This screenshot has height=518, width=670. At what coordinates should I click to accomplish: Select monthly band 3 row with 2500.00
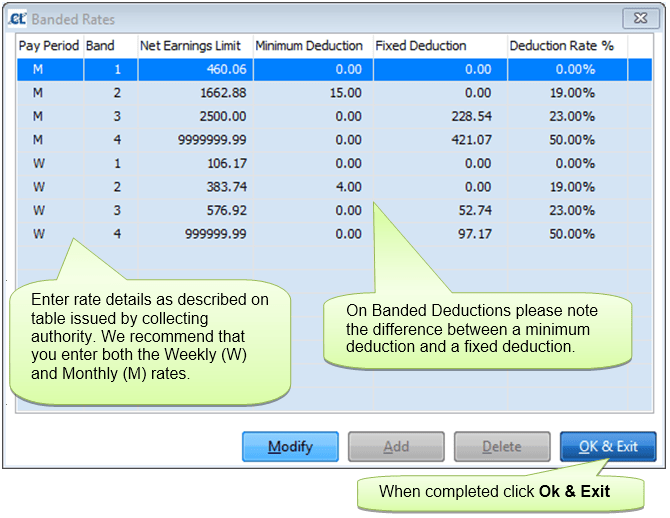click(x=335, y=117)
